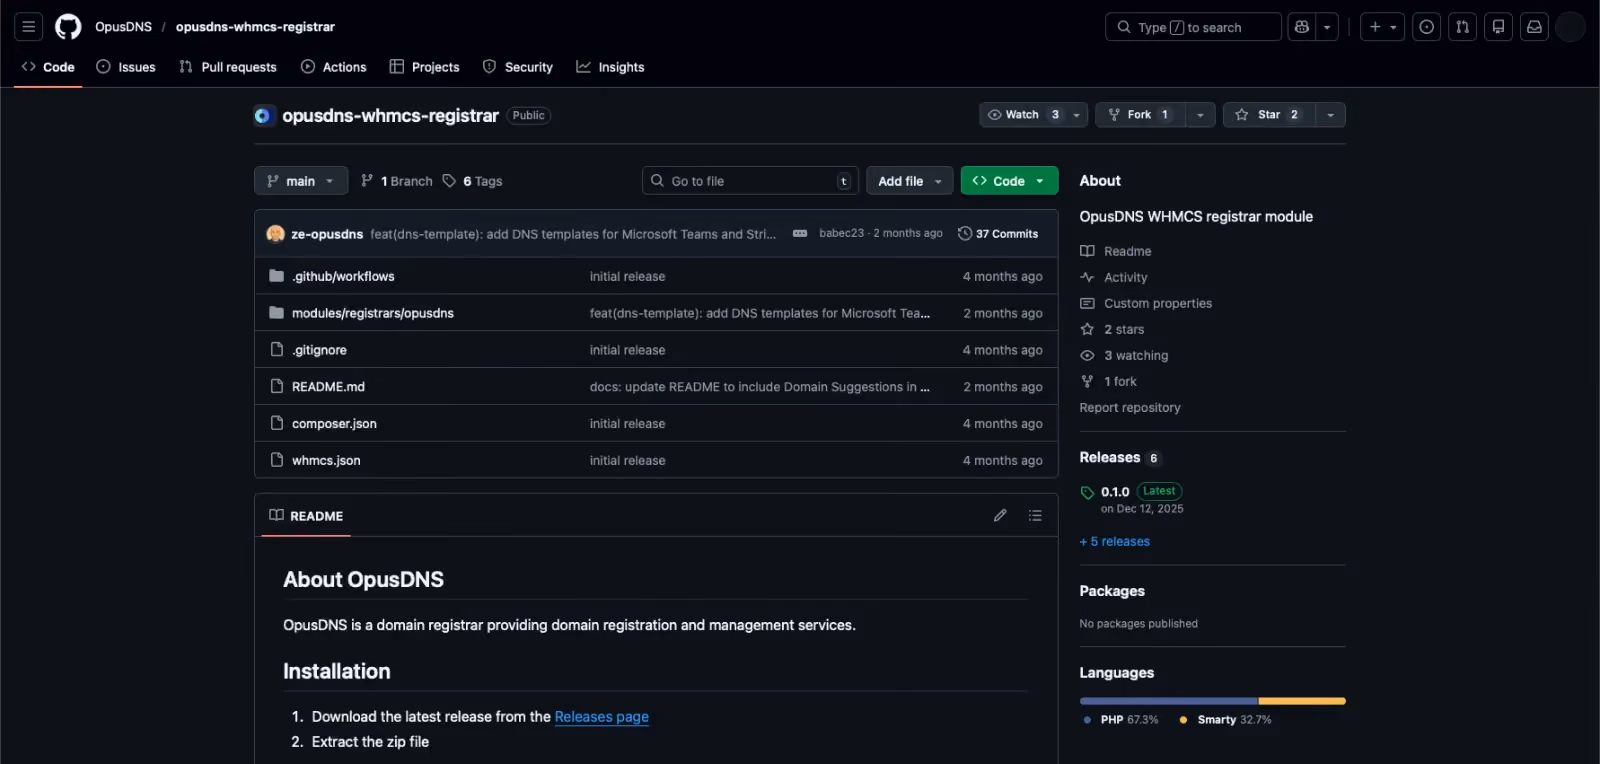The height and width of the screenshot is (764, 1600).
Task: Open the notifications inbox icon
Action: point(1534,27)
